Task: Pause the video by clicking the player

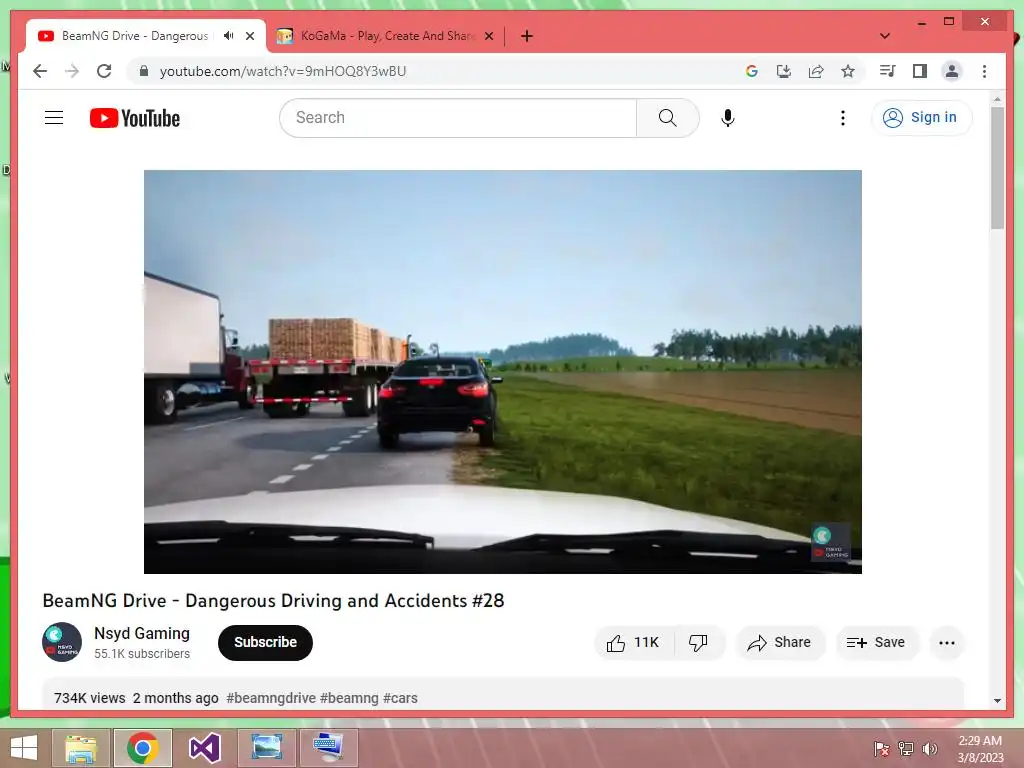Action: point(503,372)
